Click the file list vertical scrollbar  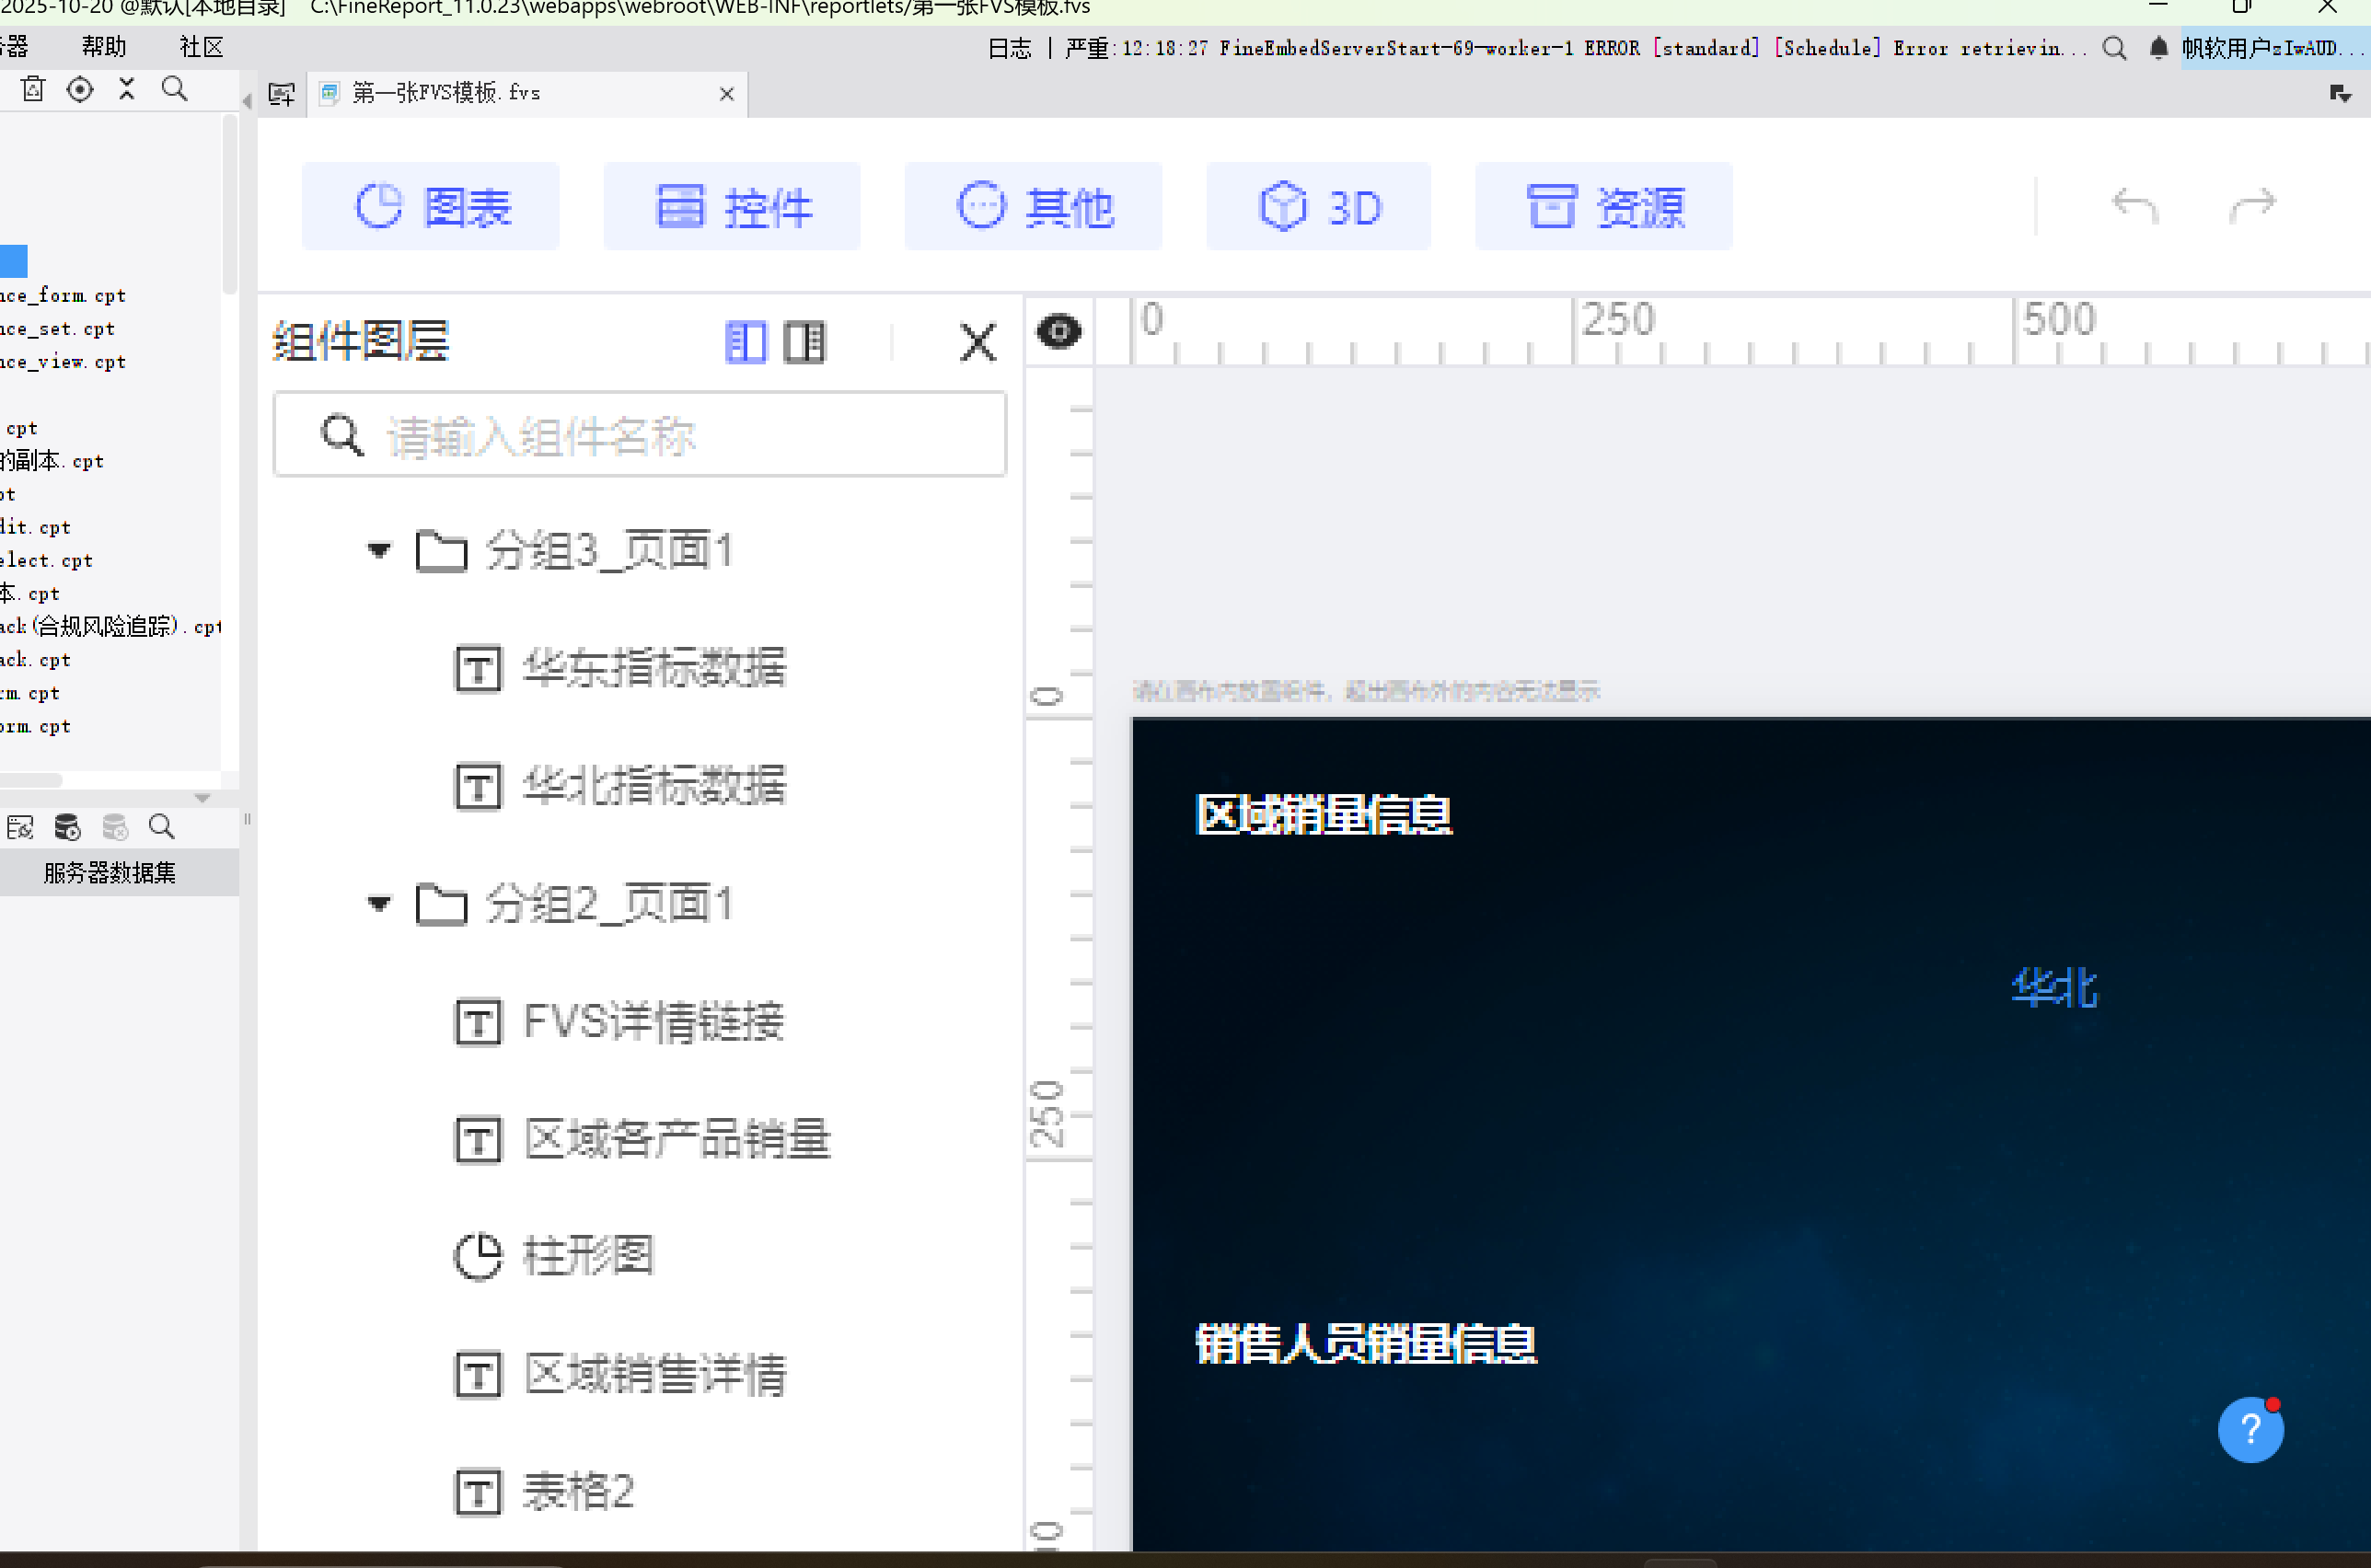pyautogui.click(x=230, y=205)
